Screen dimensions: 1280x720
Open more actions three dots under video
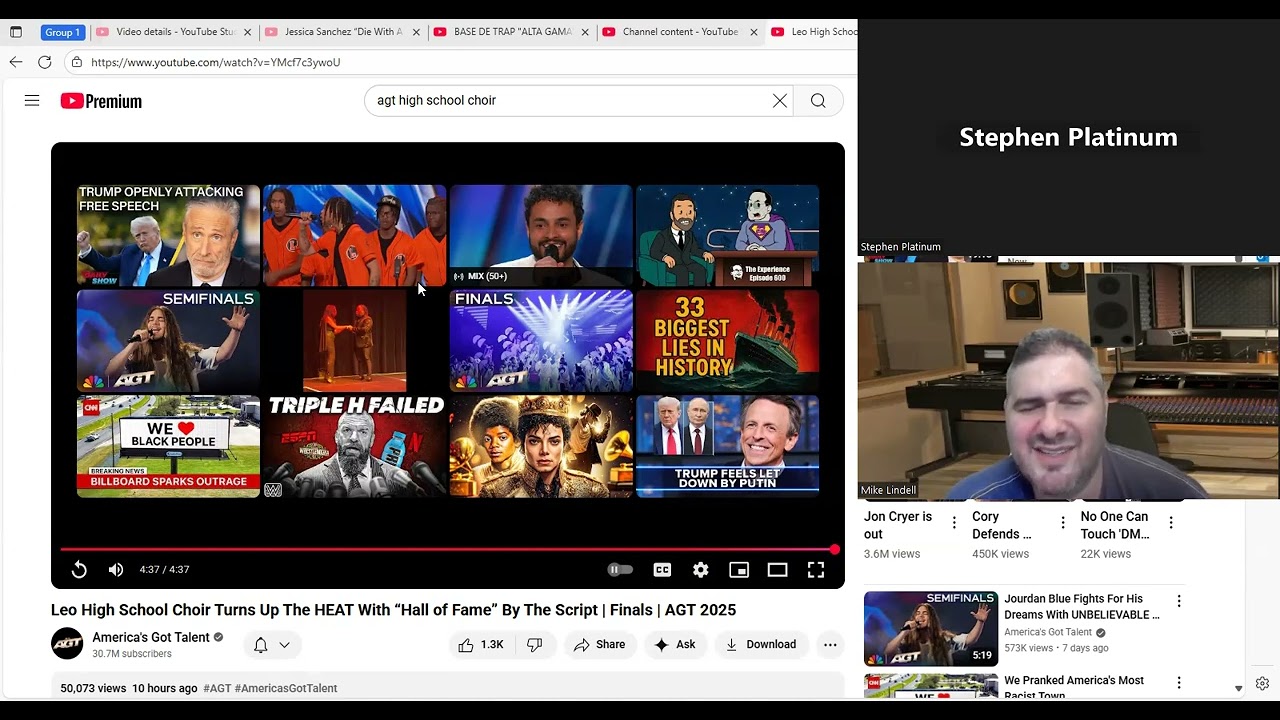(x=830, y=645)
